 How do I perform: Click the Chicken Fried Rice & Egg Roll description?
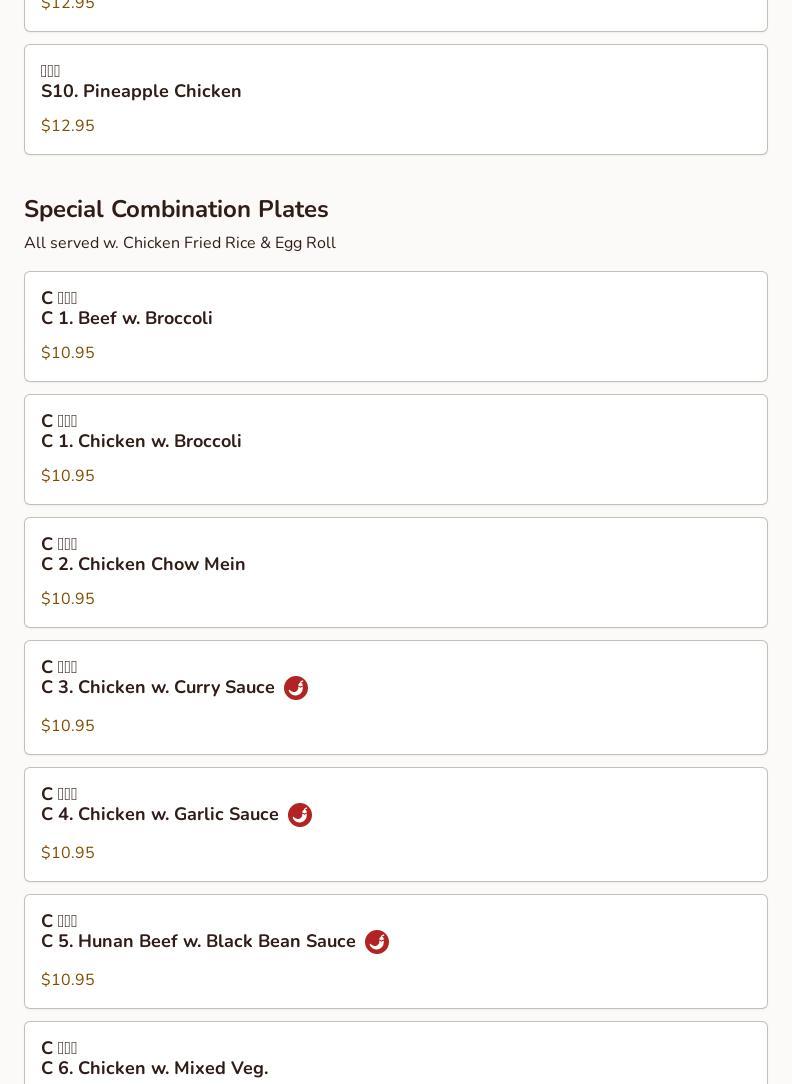180,243
